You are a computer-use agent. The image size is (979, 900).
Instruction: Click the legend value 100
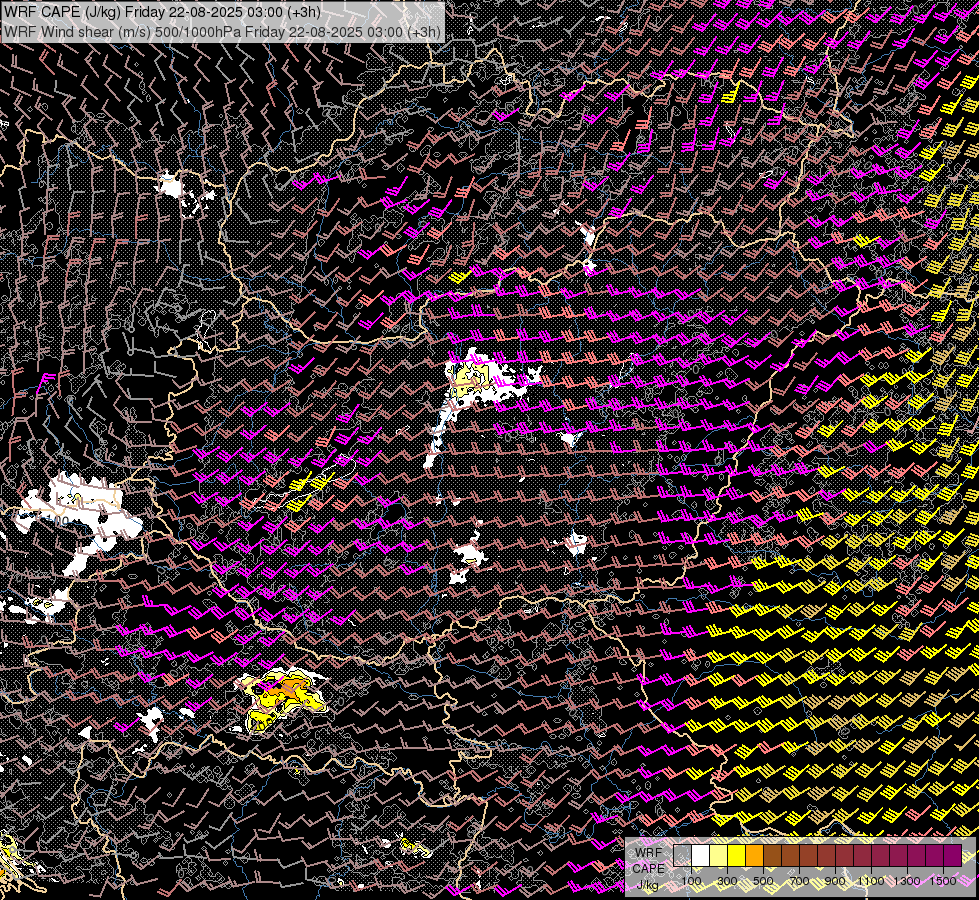(691, 881)
